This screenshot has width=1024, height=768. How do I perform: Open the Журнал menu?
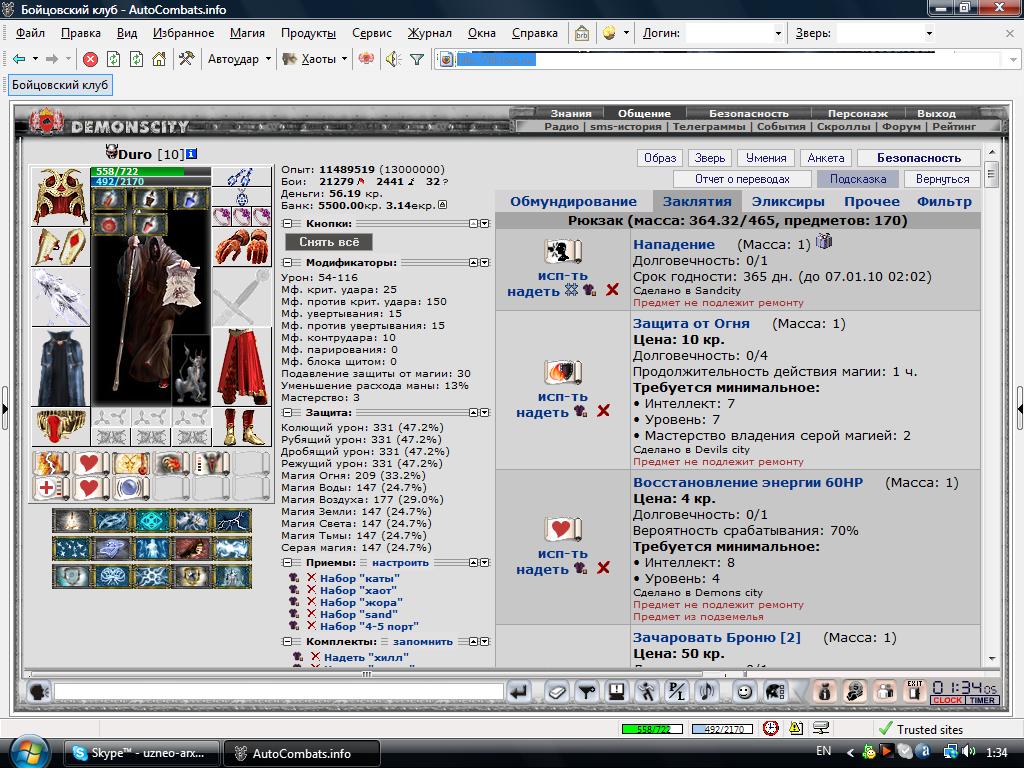(429, 33)
